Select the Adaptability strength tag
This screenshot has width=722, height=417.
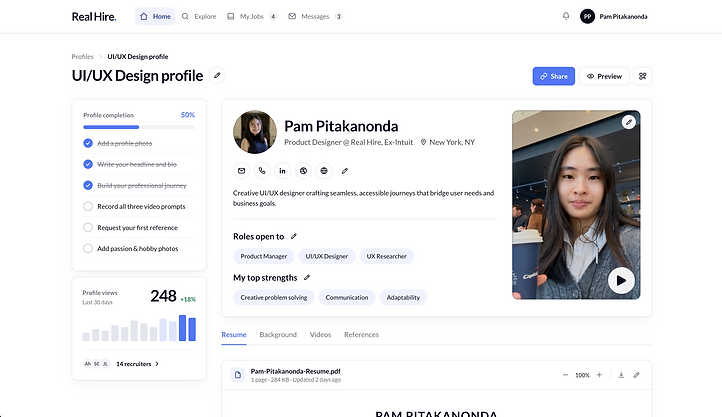pyautogui.click(x=403, y=297)
